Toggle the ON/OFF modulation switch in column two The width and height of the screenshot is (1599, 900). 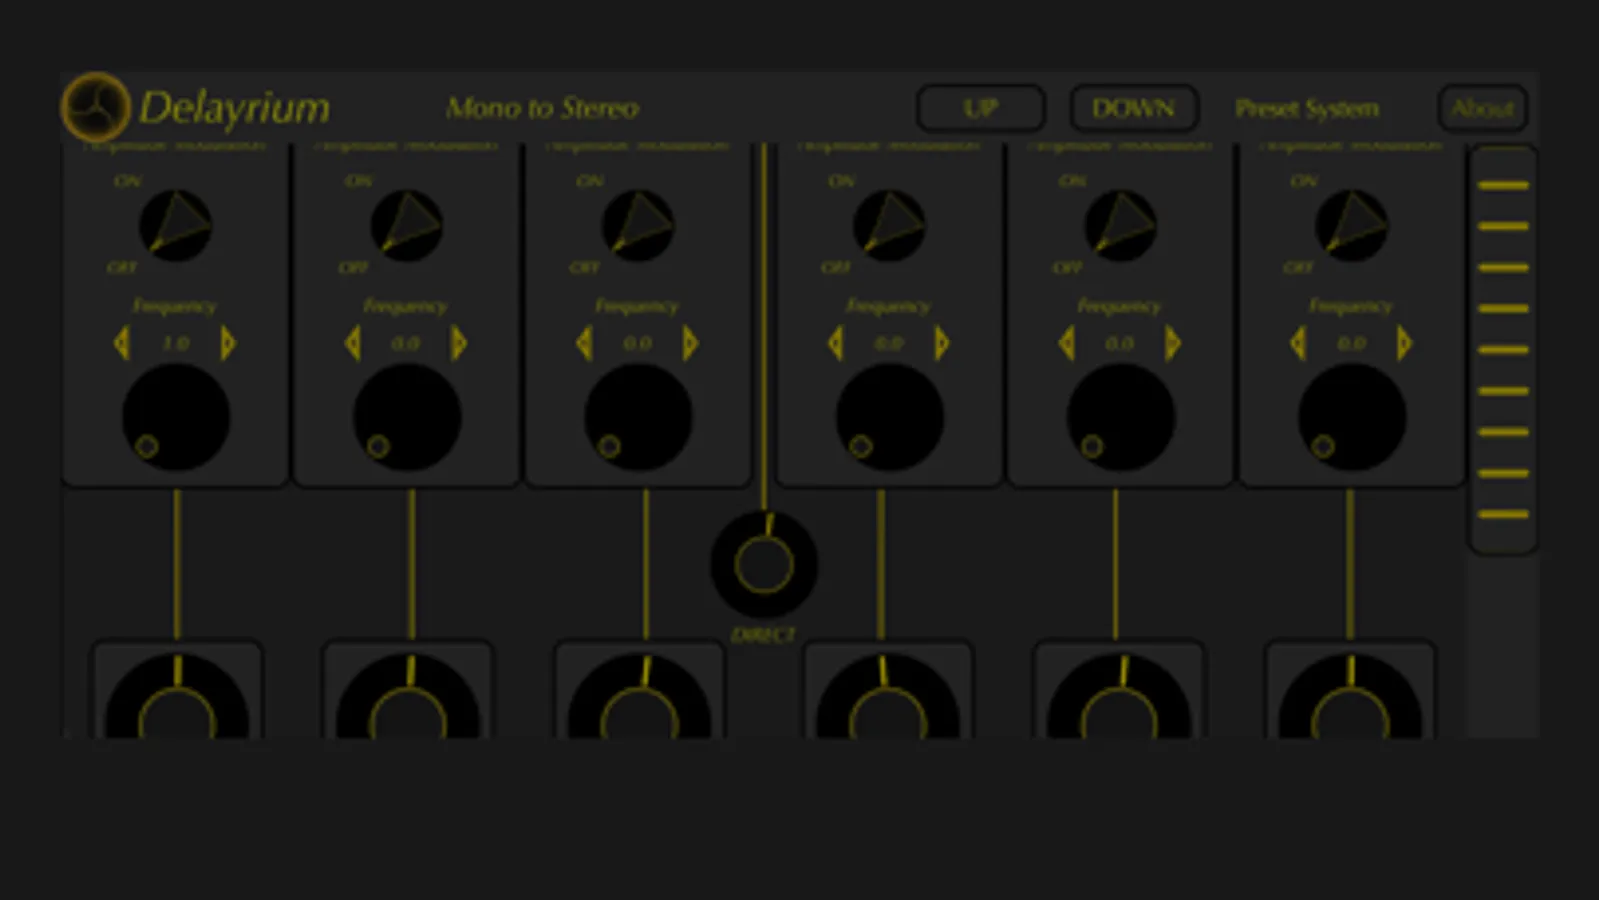tap(406, 225)
